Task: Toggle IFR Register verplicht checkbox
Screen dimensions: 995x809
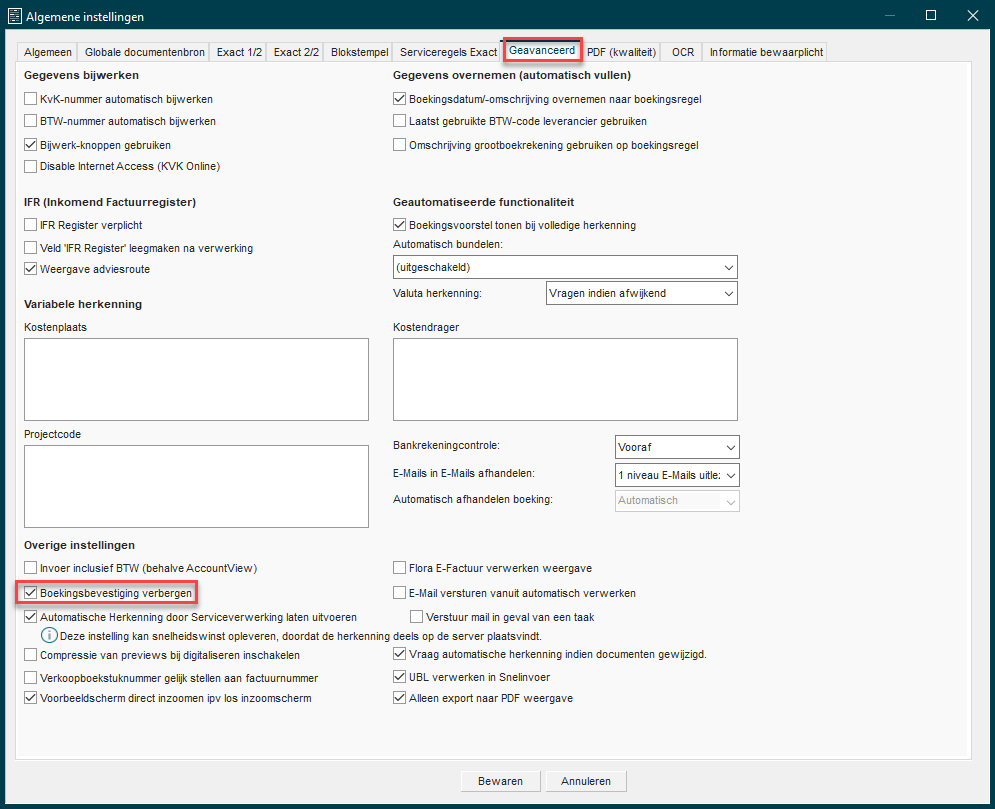Action: 31,225
